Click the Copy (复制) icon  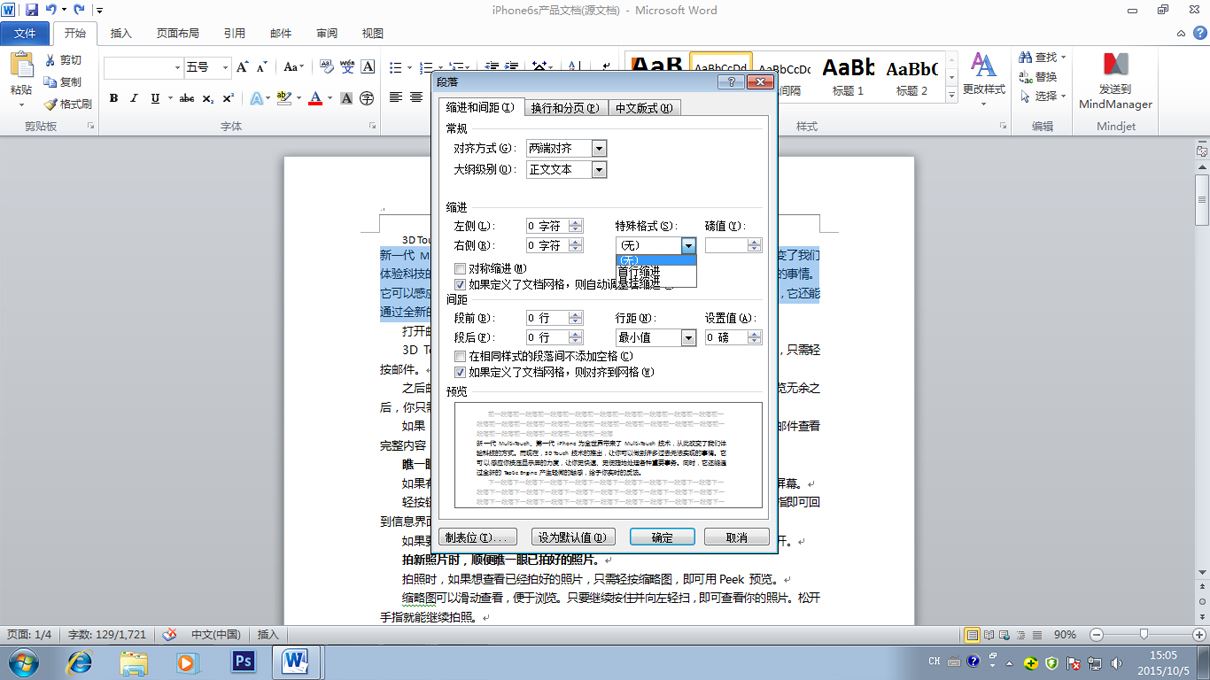50,82
